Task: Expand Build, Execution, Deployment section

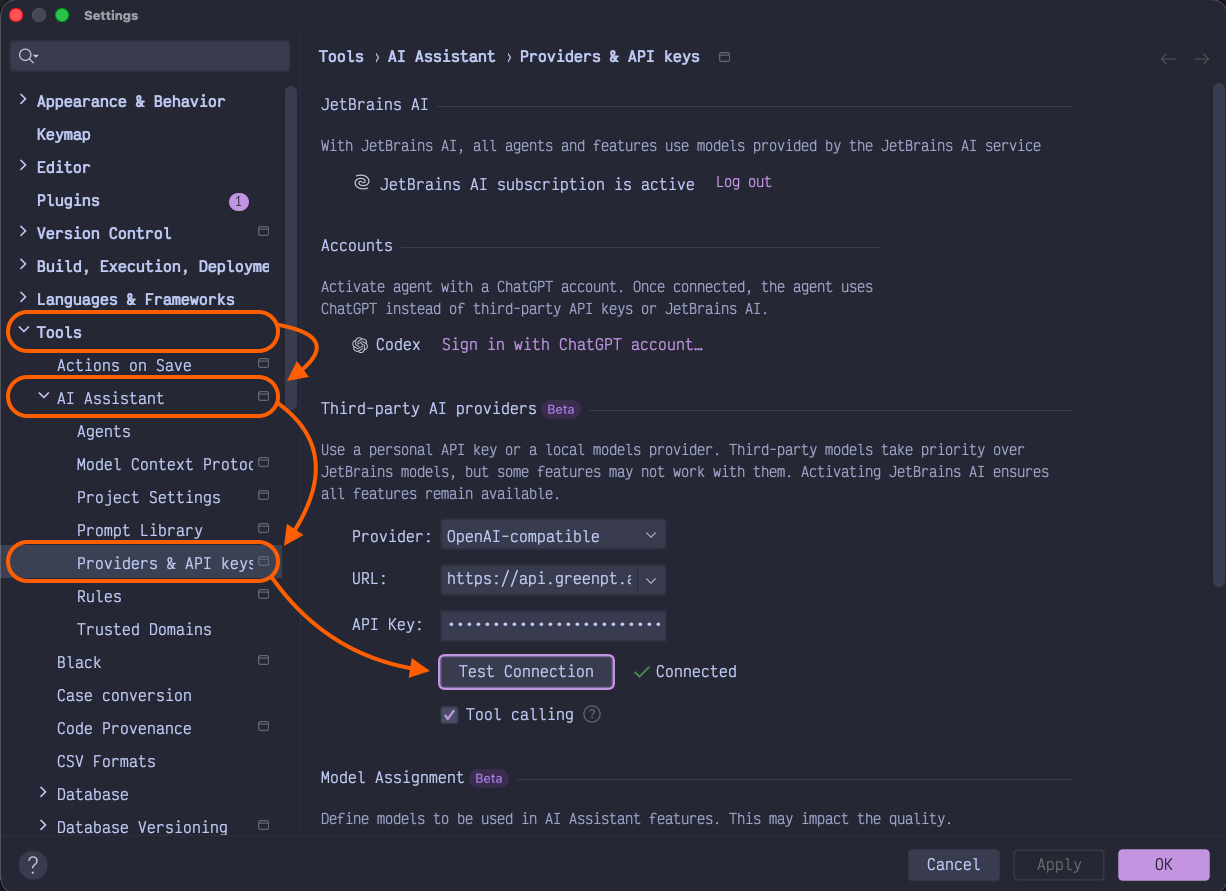Action: click(x=23, y=265)
